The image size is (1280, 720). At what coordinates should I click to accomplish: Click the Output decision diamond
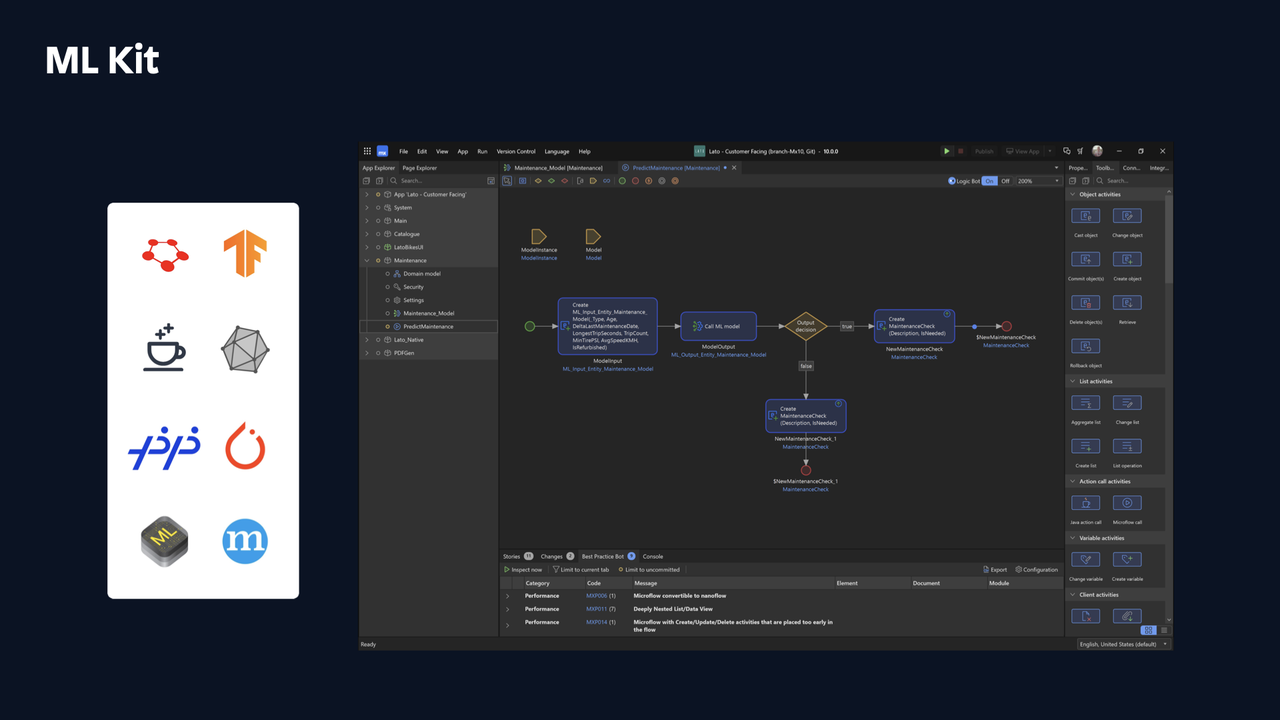coord(806,326)
